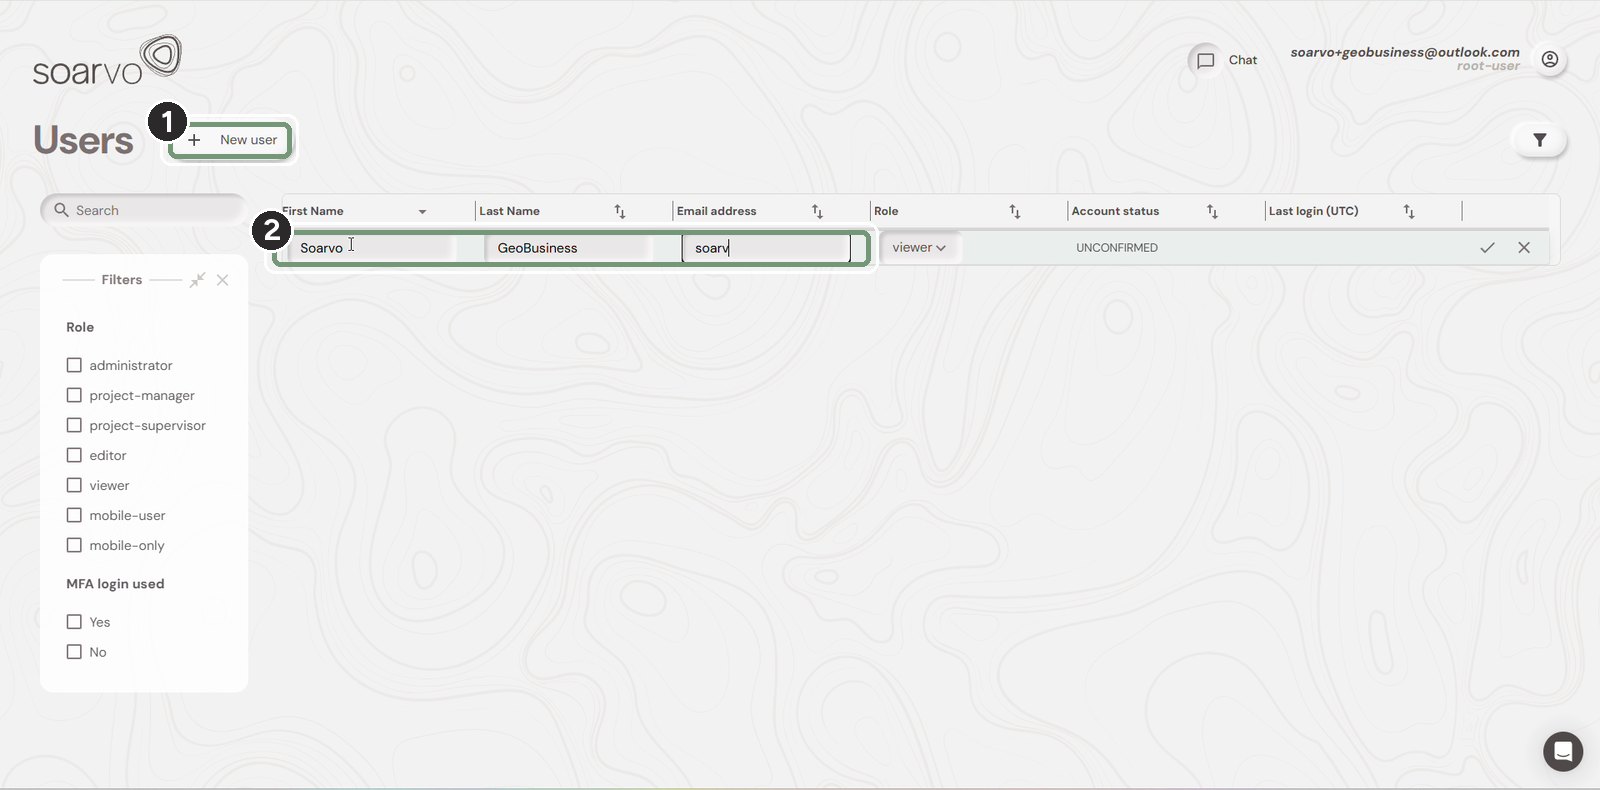Click the Users page heading
Image resolution: width=1600 pixels, height=790 pixels.
coord(83,141)
